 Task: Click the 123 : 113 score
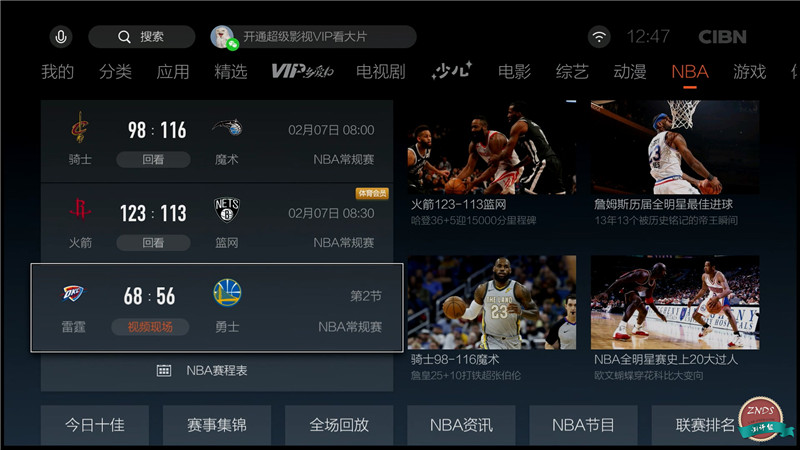(153, 213)
